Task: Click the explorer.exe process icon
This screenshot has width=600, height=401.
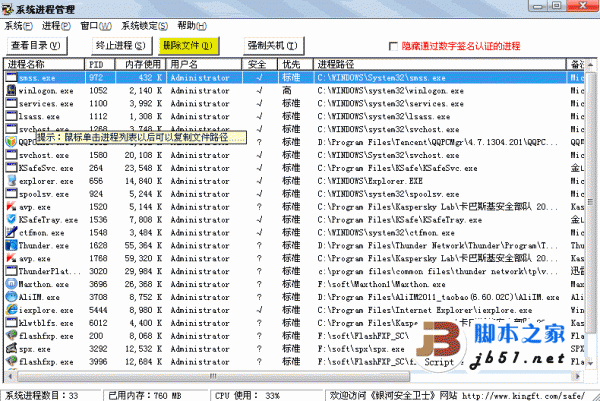Action: pyautogui.click(x=11, y=181)
